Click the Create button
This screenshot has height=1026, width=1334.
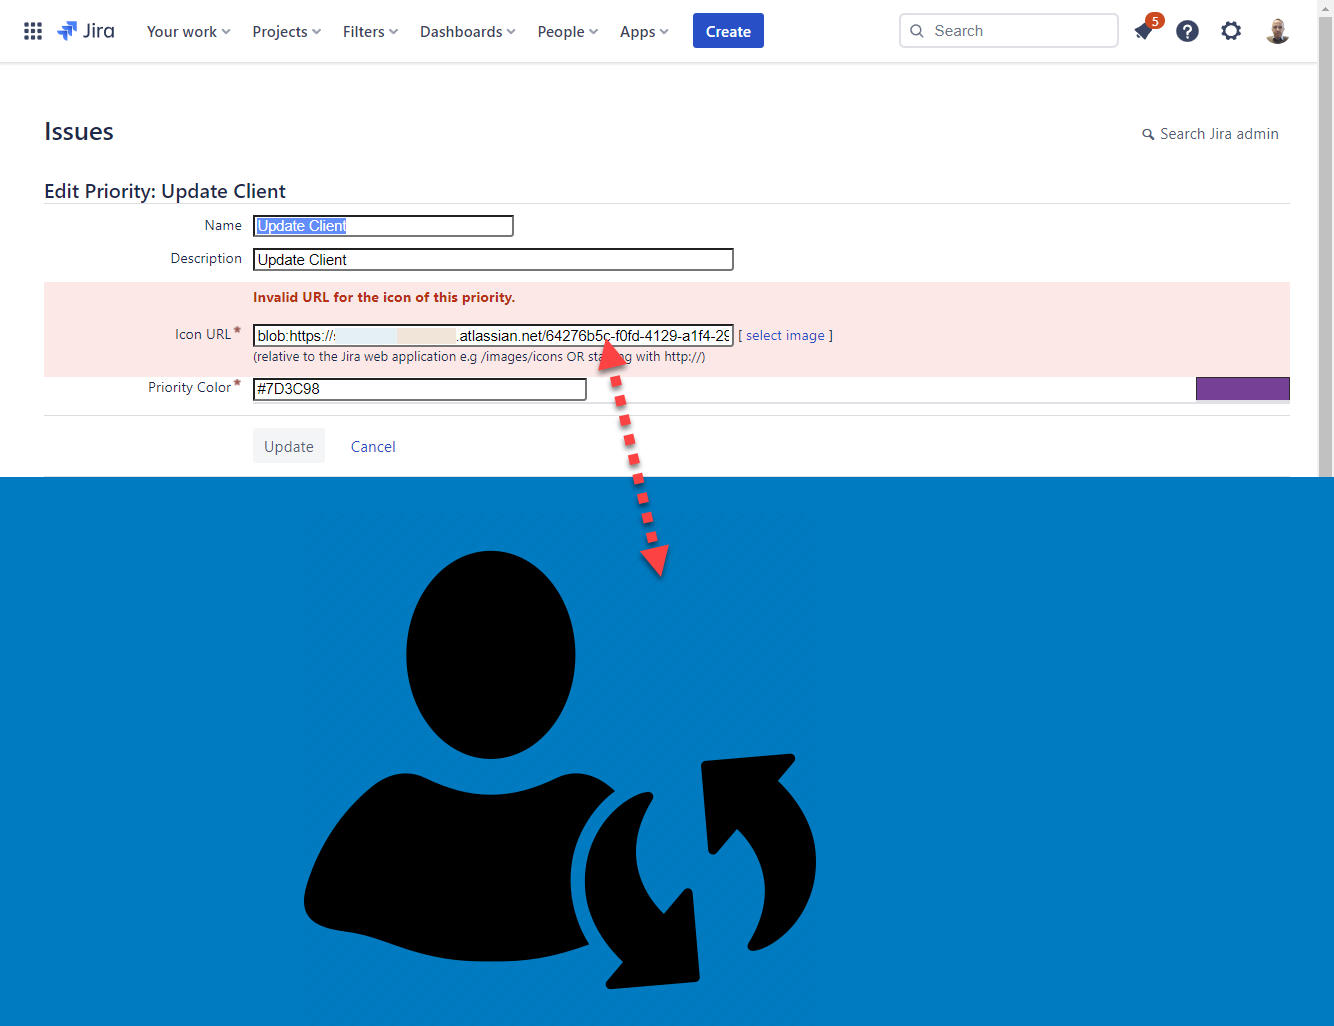(728, 30)
